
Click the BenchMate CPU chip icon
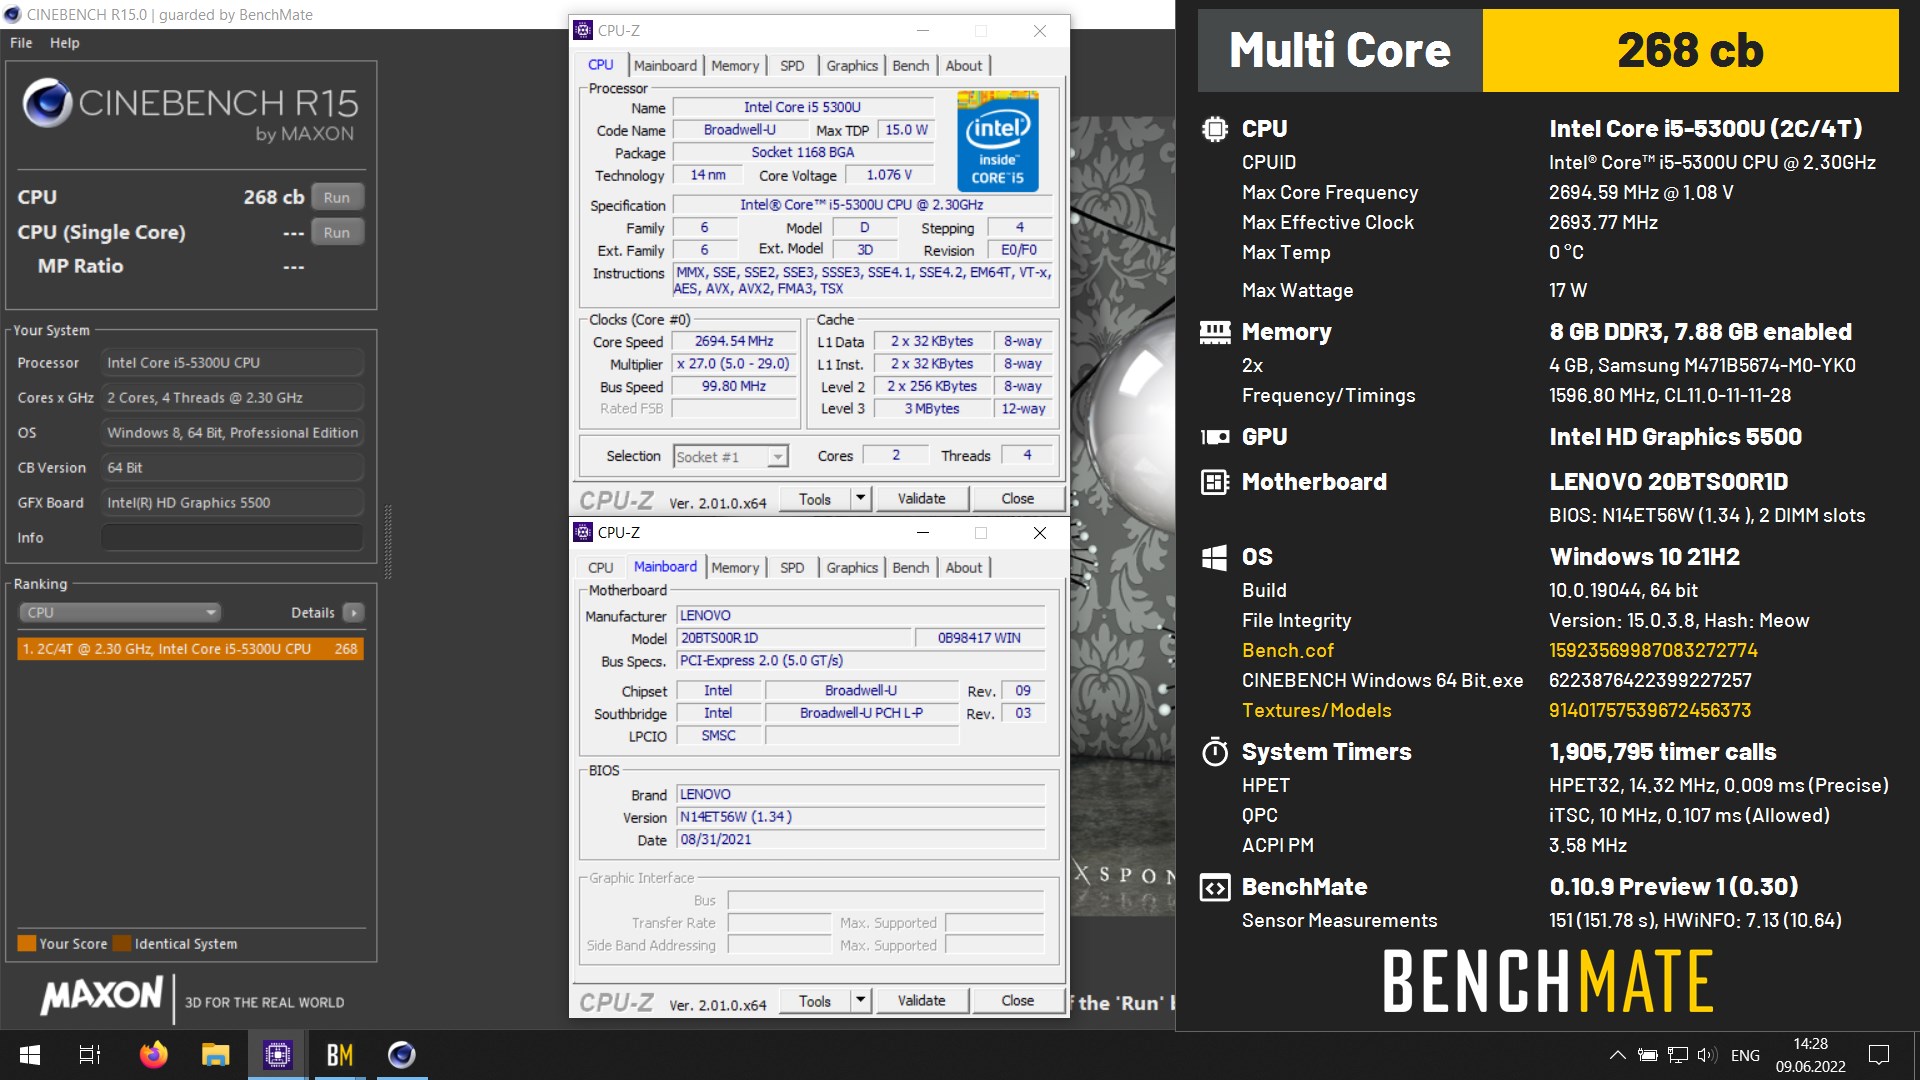(1215, 129)
